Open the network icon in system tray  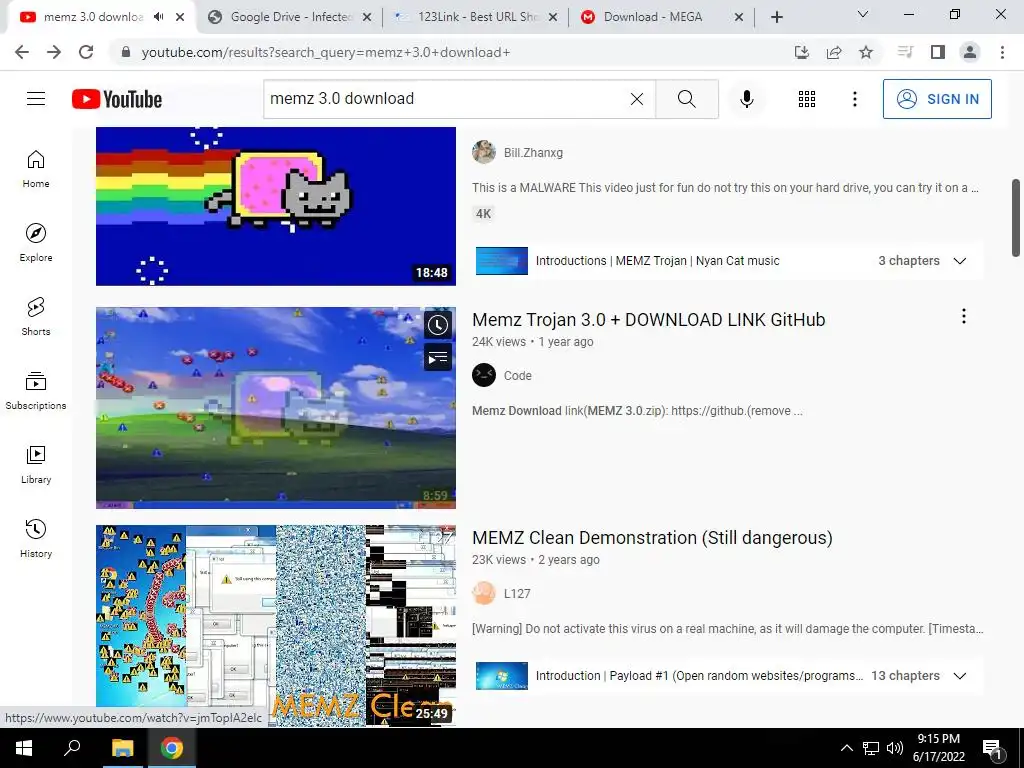871,748
